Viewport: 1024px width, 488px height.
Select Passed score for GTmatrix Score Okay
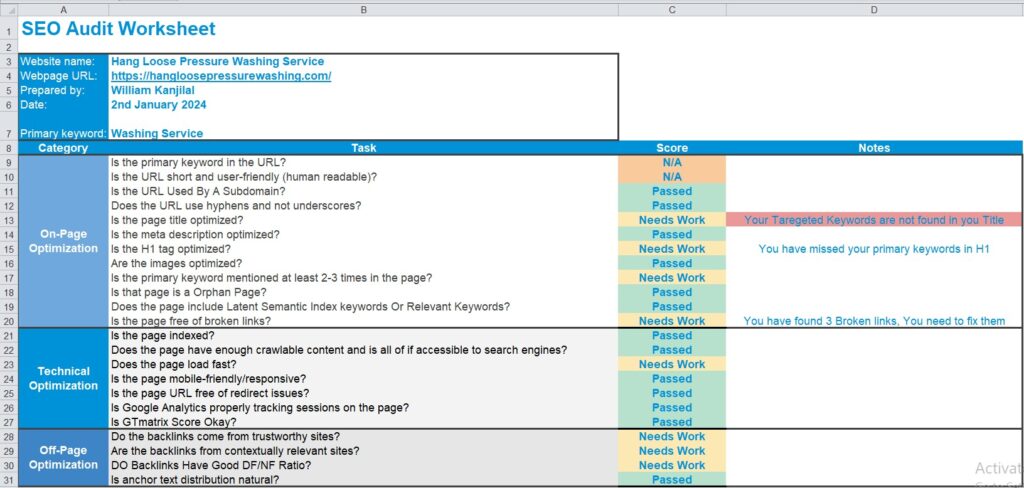point(672,422)
